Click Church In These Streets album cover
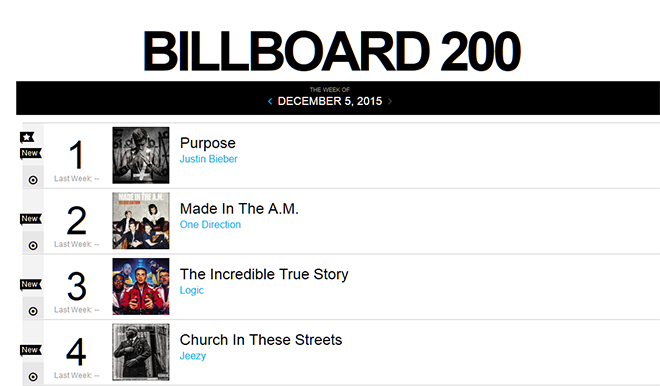This screenshot has width=660, height=386. (141, 352)
